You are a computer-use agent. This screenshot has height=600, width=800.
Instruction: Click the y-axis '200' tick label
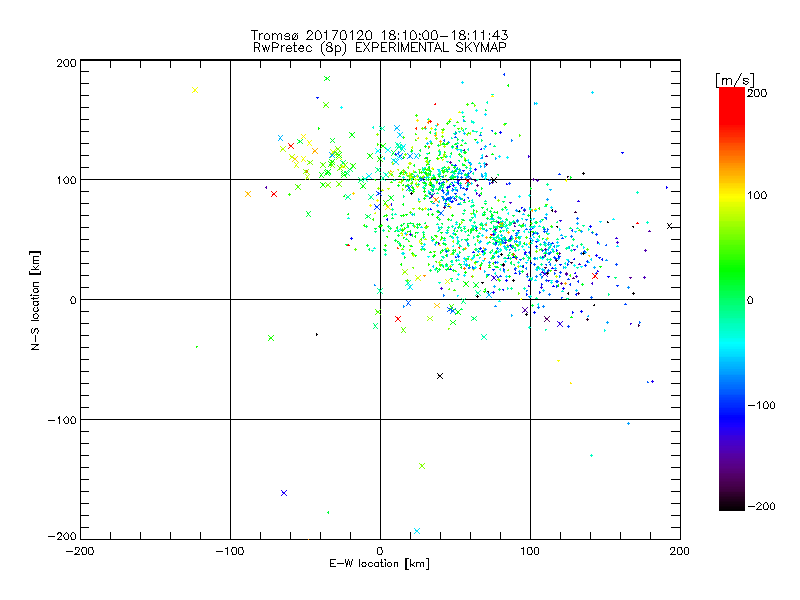[x=66, y=63]
